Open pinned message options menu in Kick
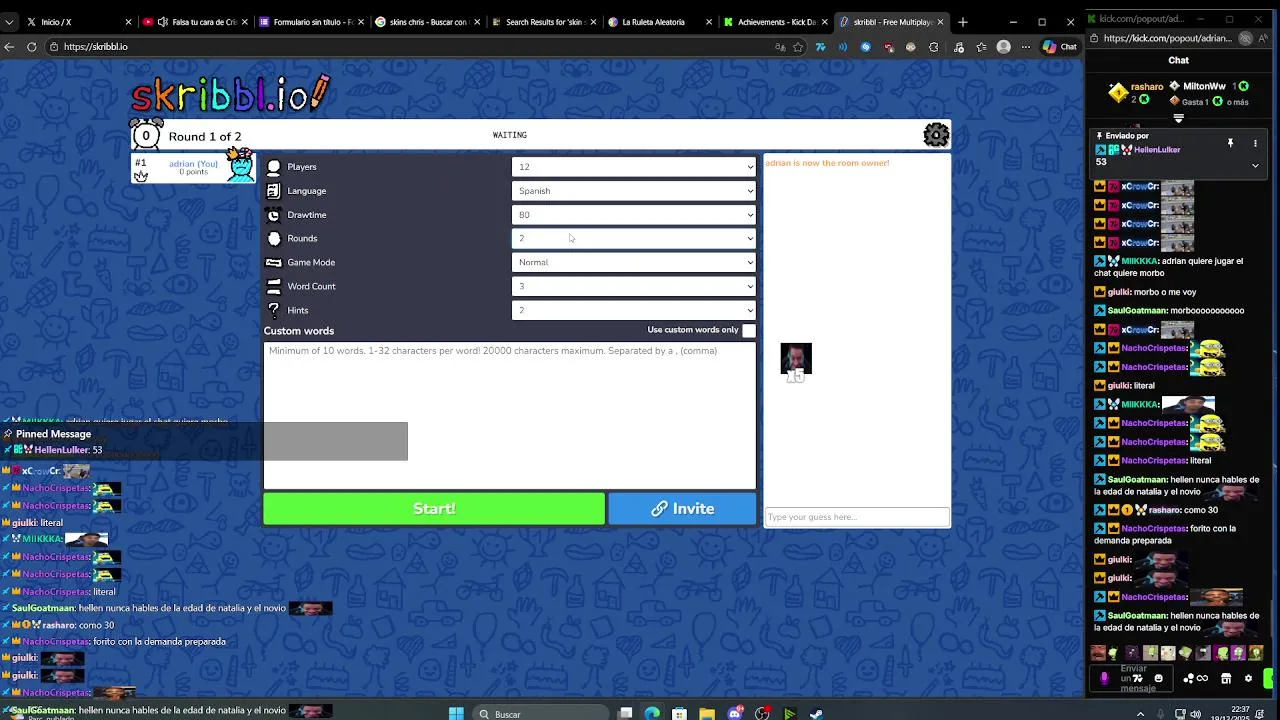This screenshot has width=1280, height=720. click(x=1255, y=144)
